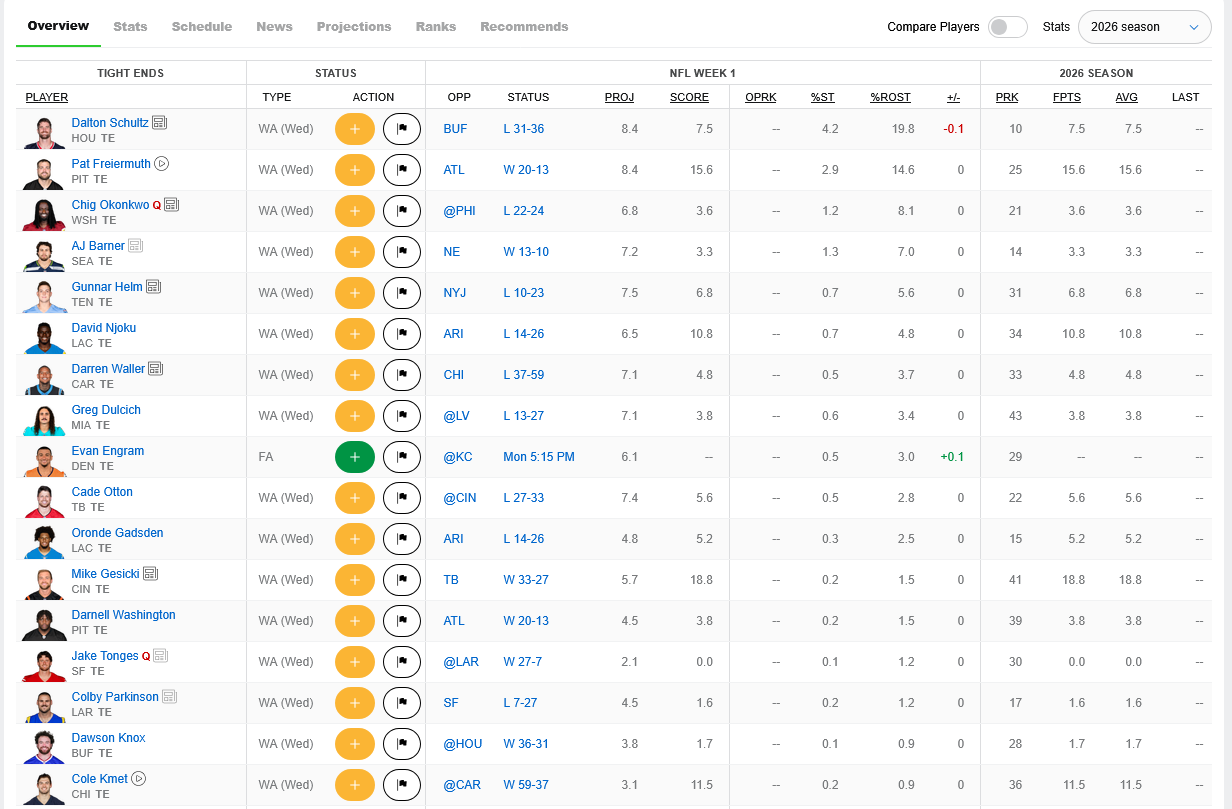Screen dimensions: 1232x809
Task: Open the 2026 season stats dropdown
Action: tap(1145, 27)
